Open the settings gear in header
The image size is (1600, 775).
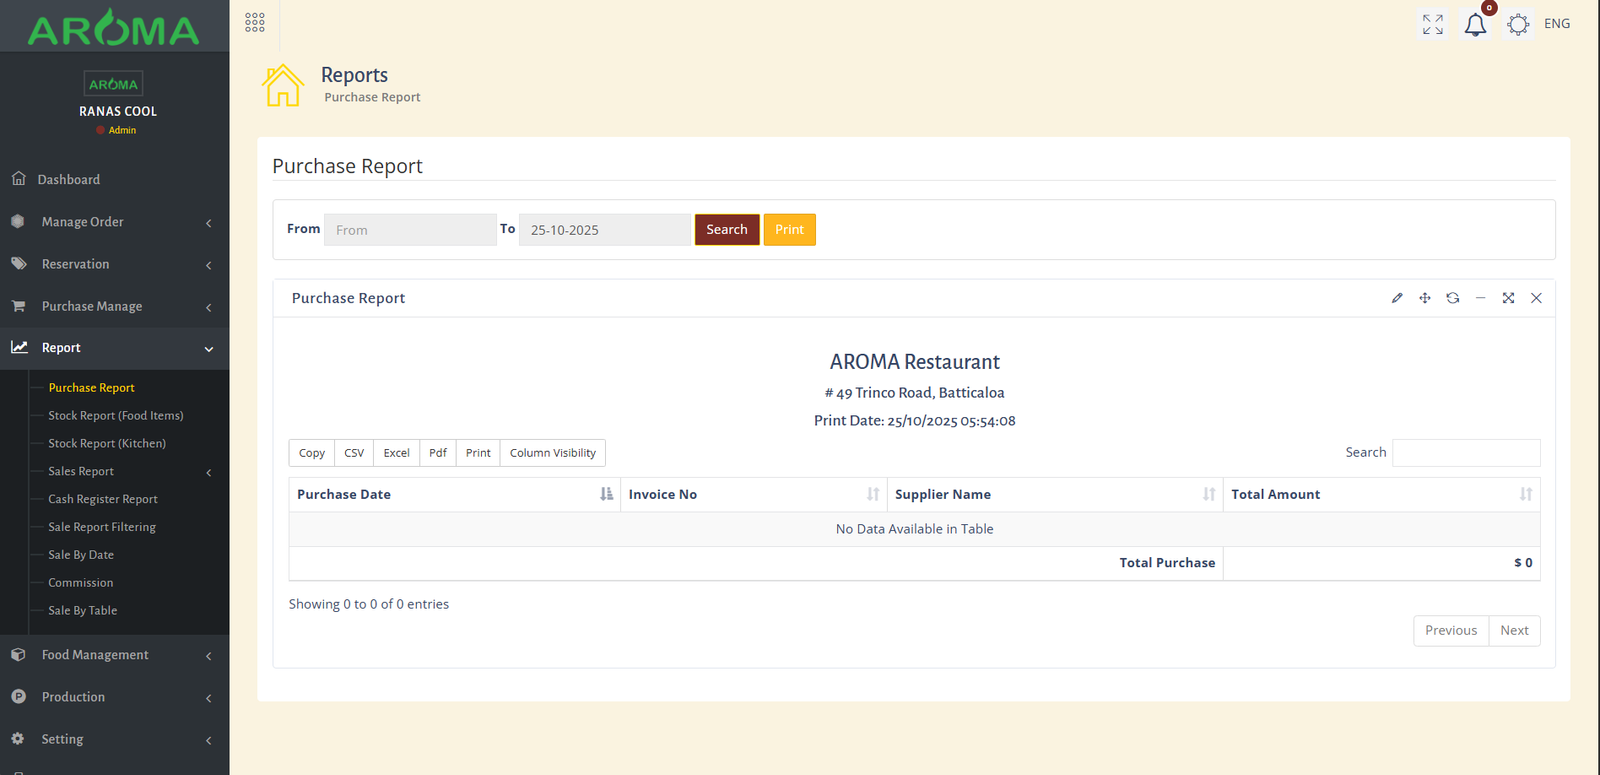(x=1518, y=25)
